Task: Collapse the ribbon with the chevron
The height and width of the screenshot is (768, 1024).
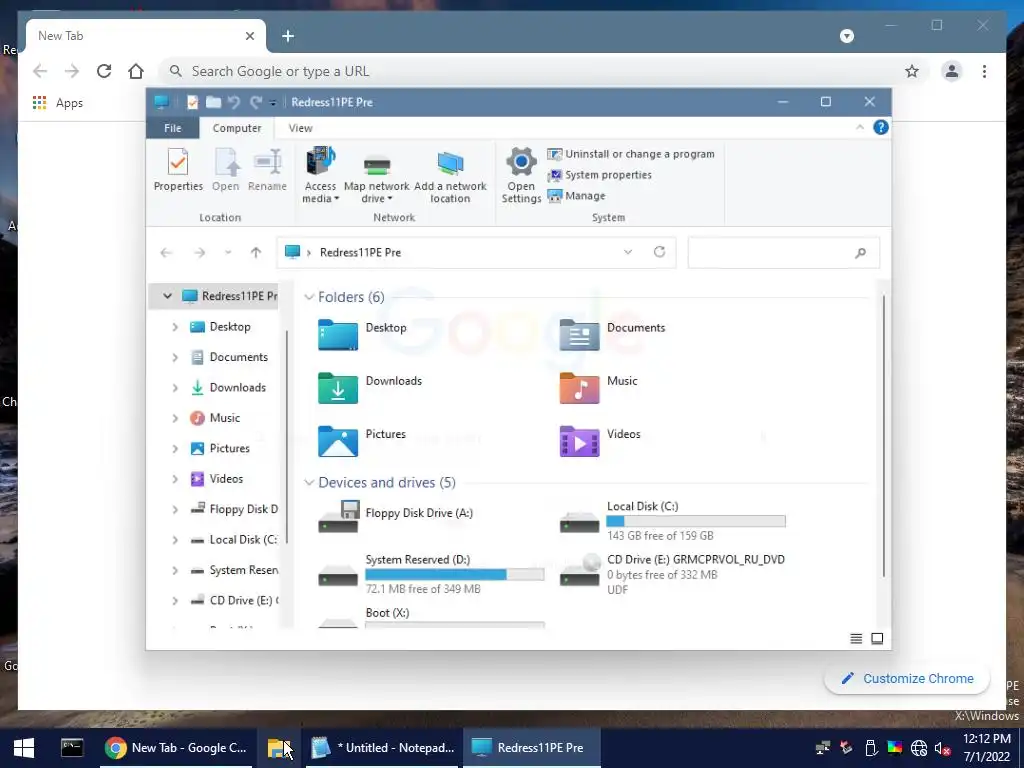Action: (x=859, y=127)
